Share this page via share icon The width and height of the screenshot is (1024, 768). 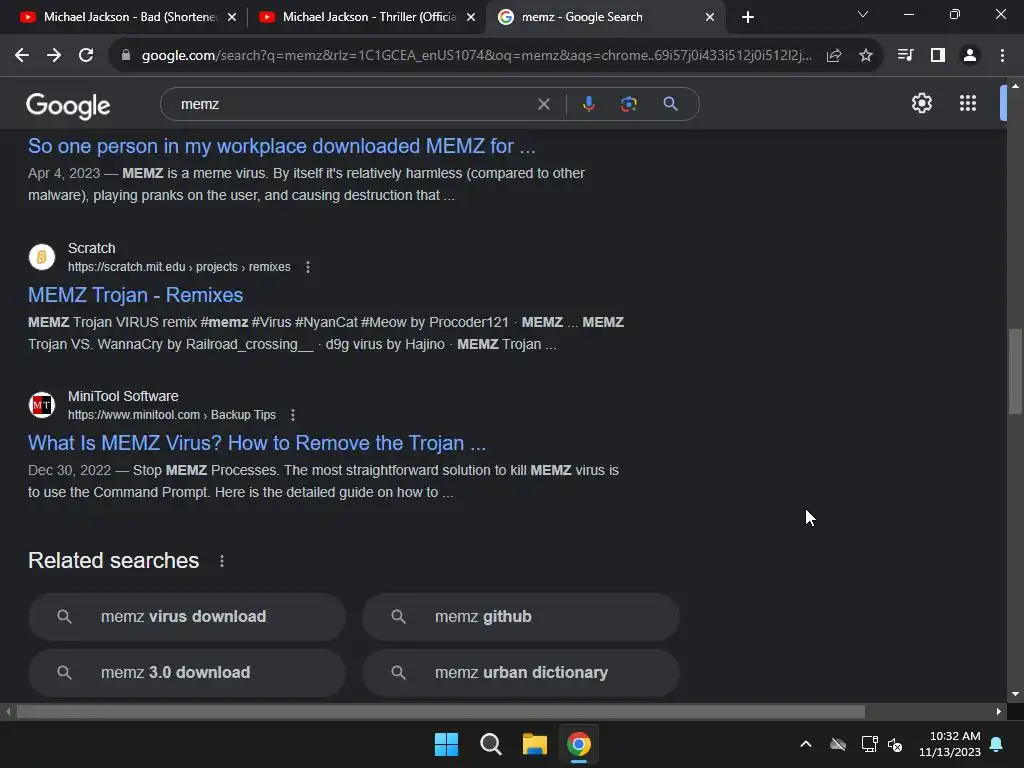pos(833,56)
